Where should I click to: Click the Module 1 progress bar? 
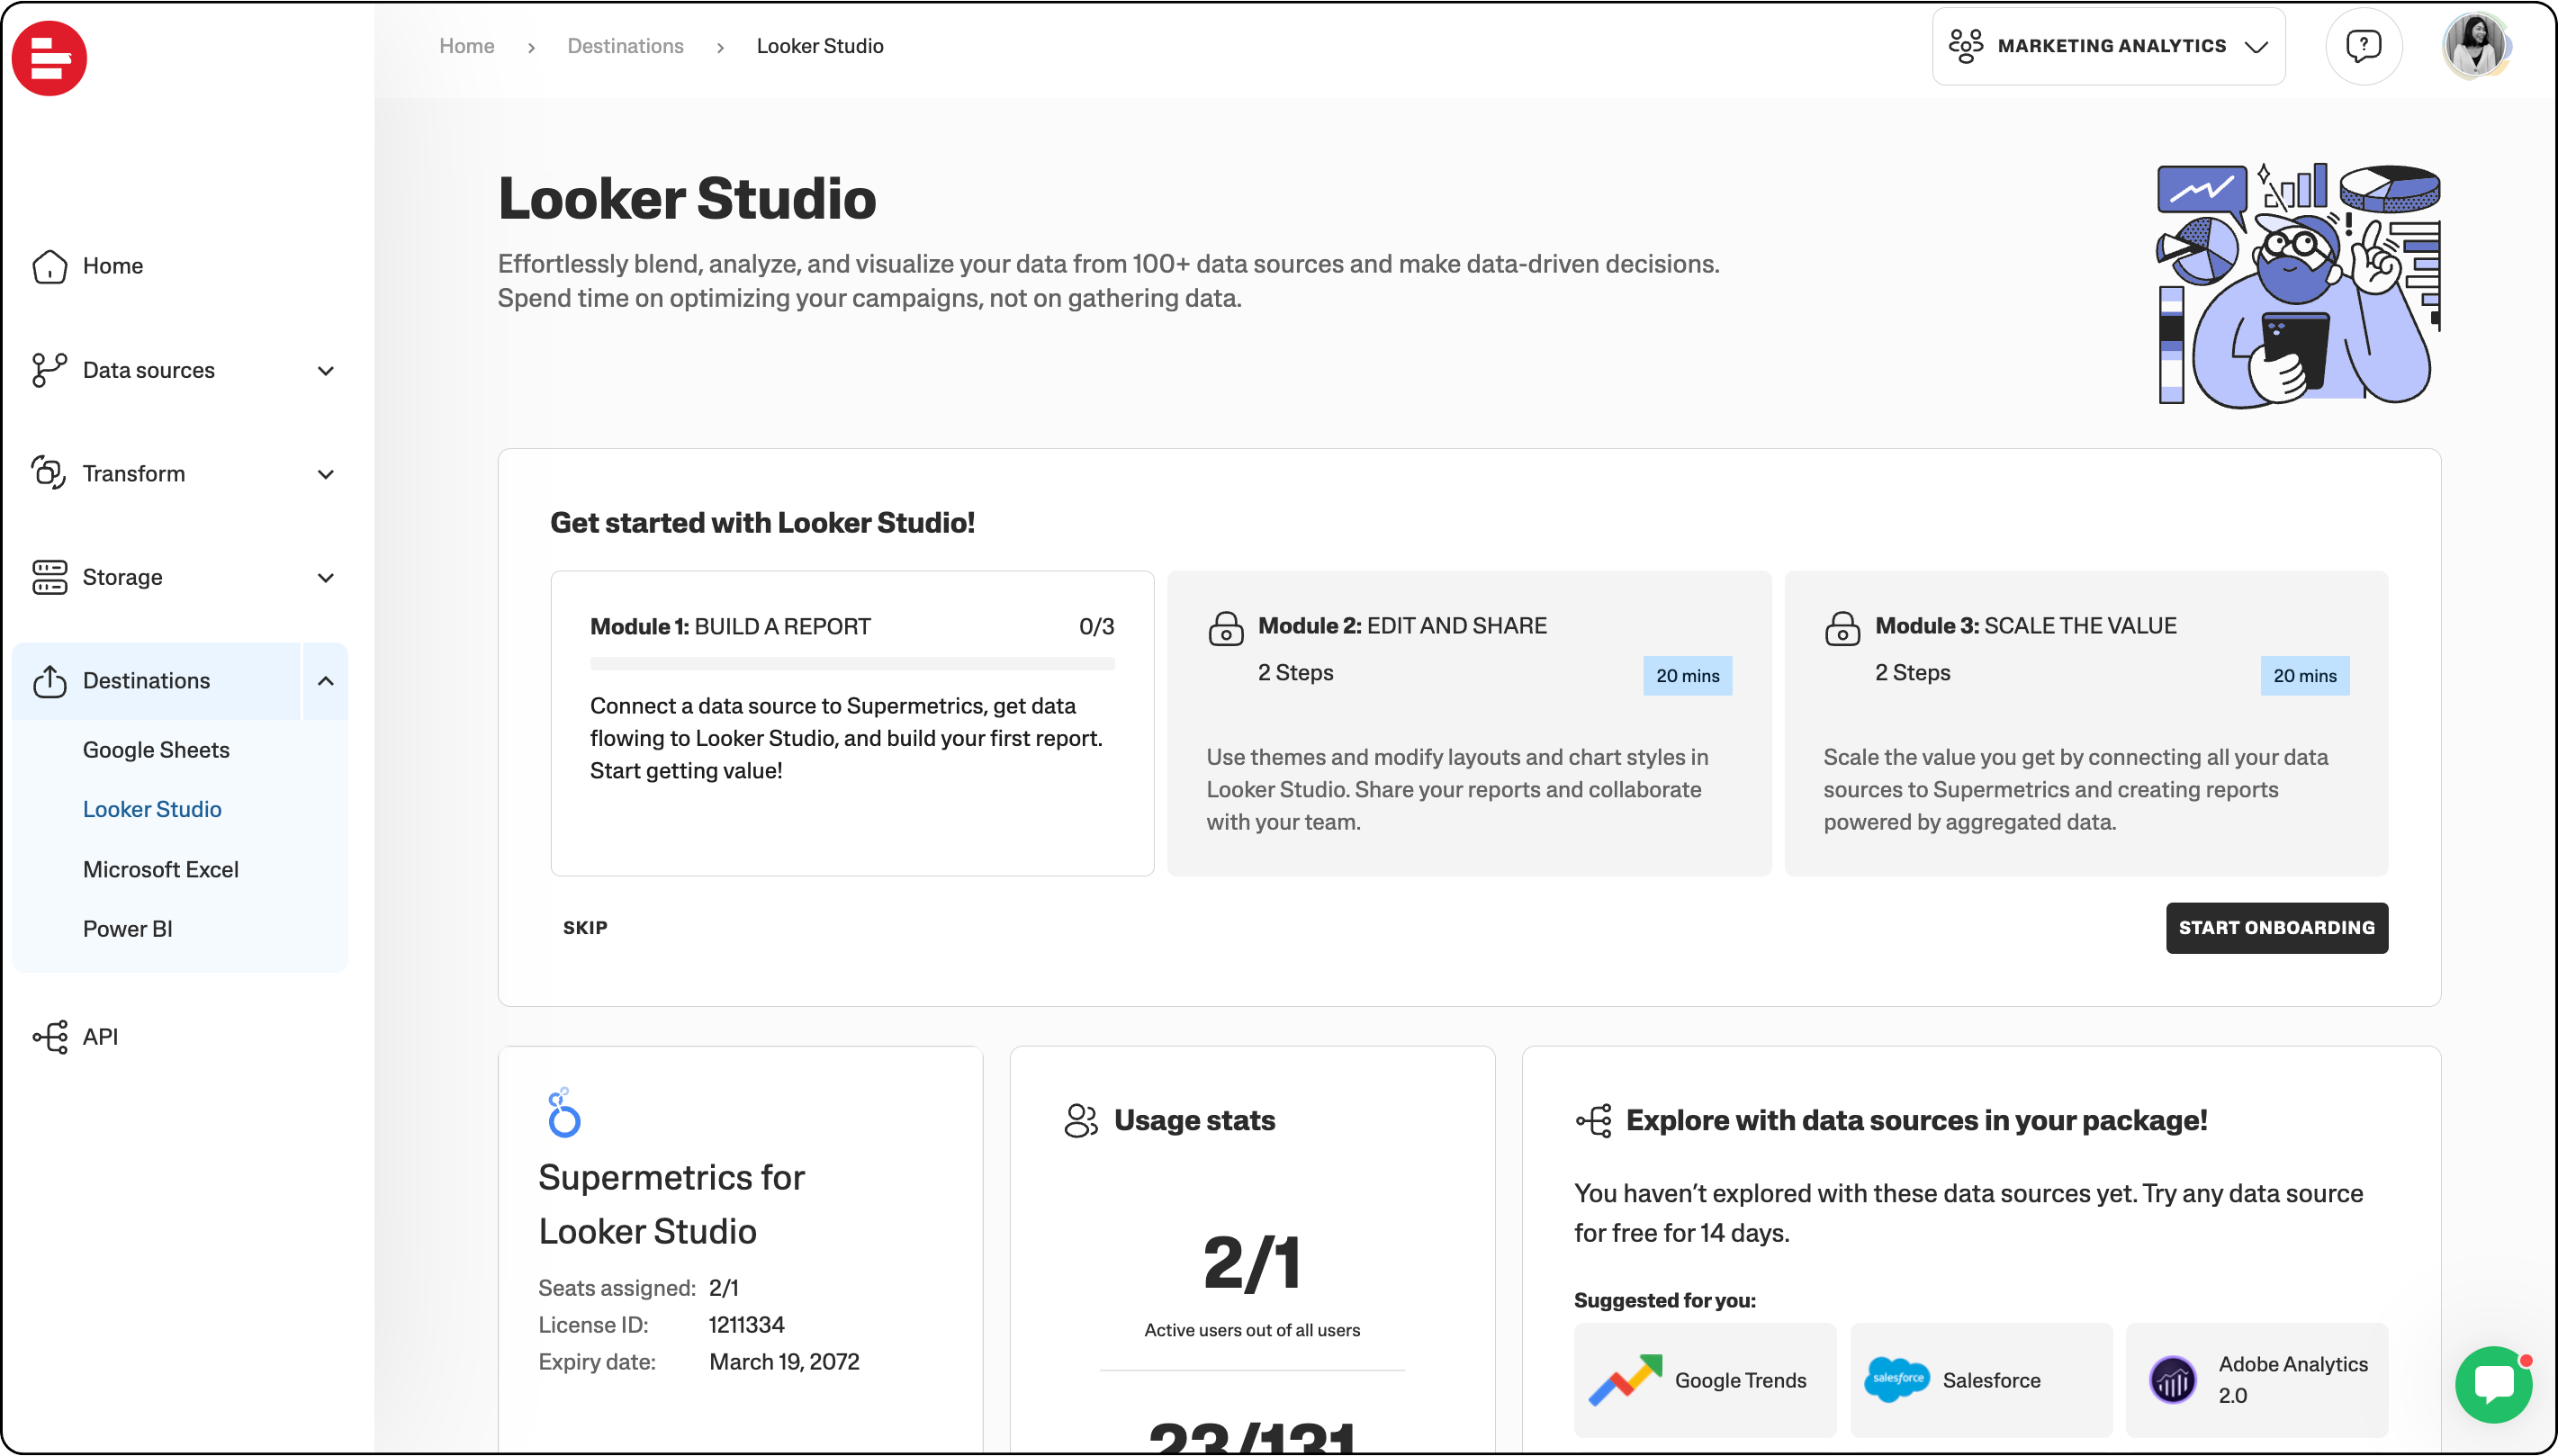(x=852, y=664)
